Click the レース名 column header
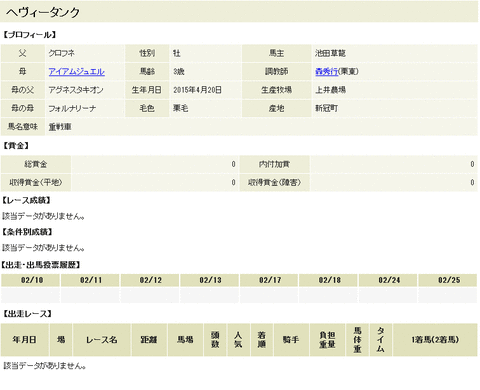Image resolution: width=480 pixels, height=390 pixels. click(x=102, y=340)
